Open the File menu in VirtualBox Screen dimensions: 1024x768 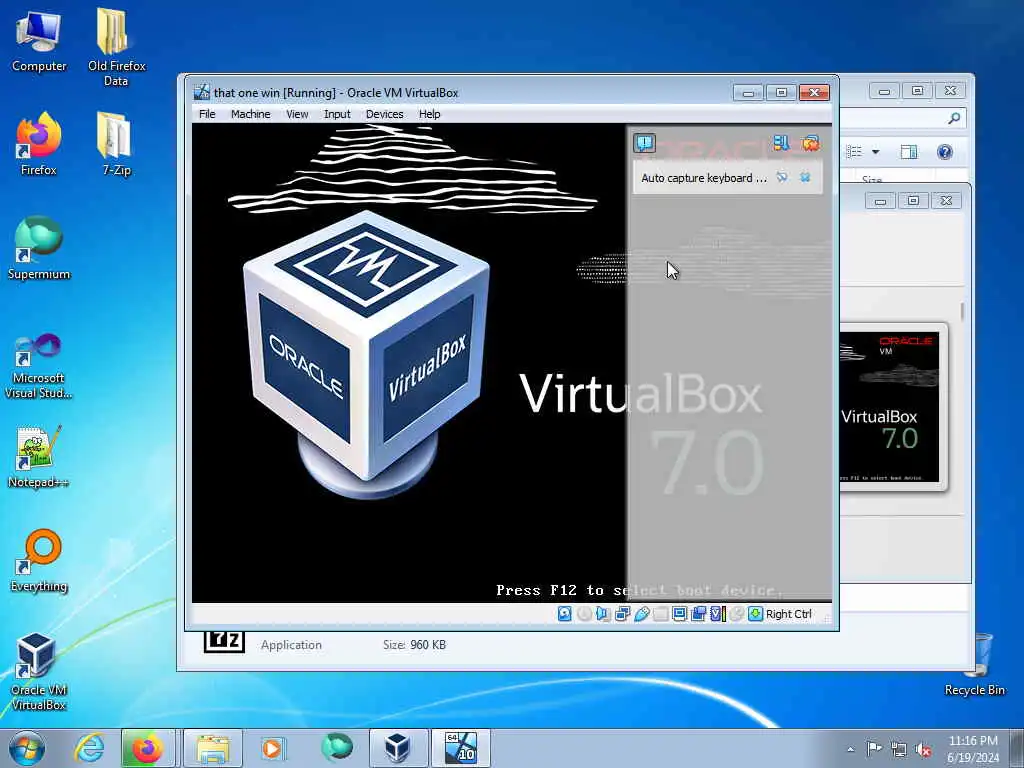point(207,114)
